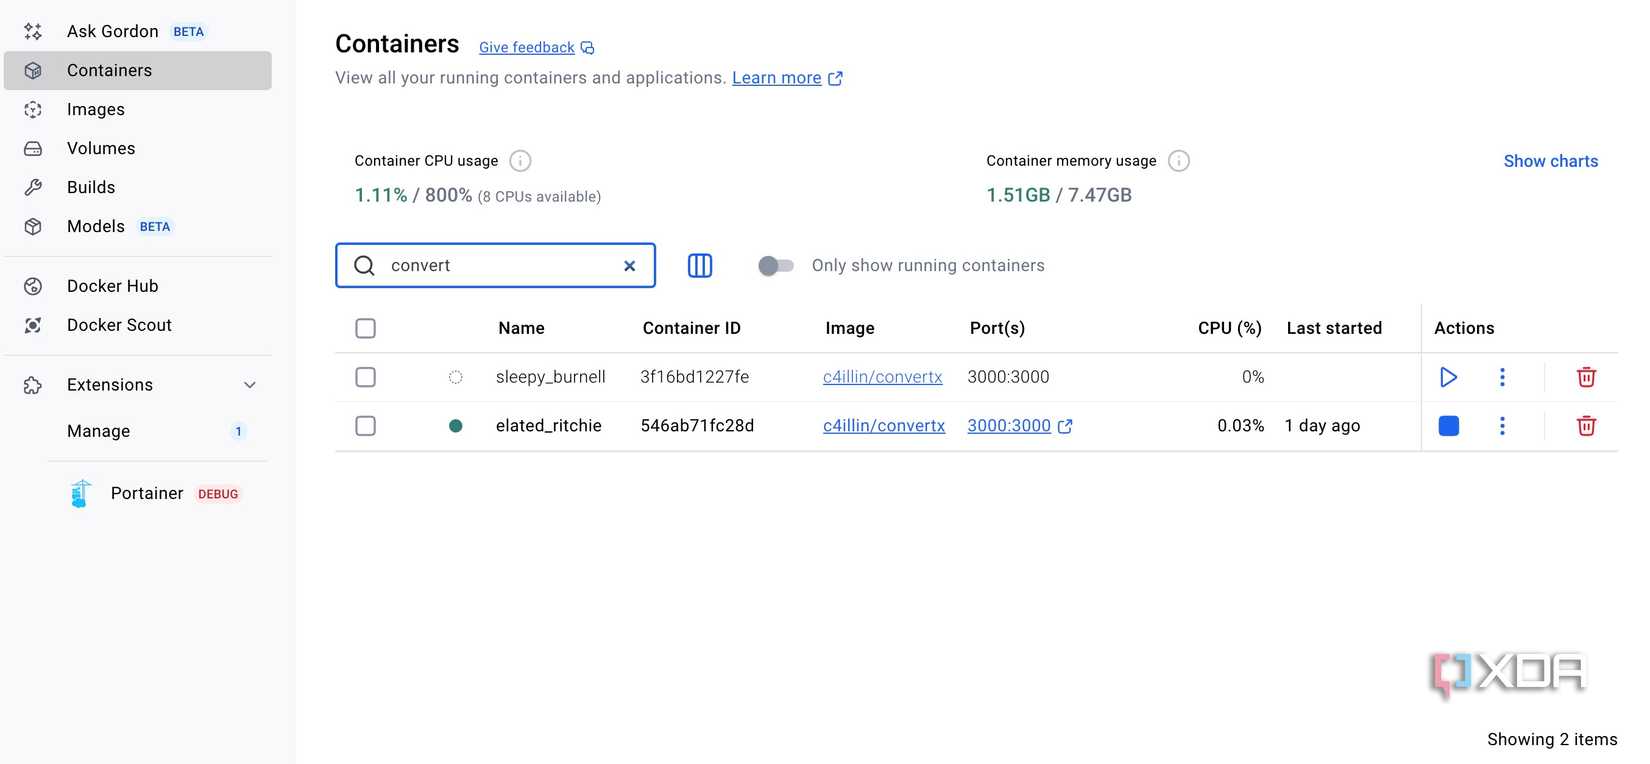The width and height of the screenshot is (1650, 764).
Task: Click the Ask Gordon sparkle icon
Action: [x=33, y=31]
